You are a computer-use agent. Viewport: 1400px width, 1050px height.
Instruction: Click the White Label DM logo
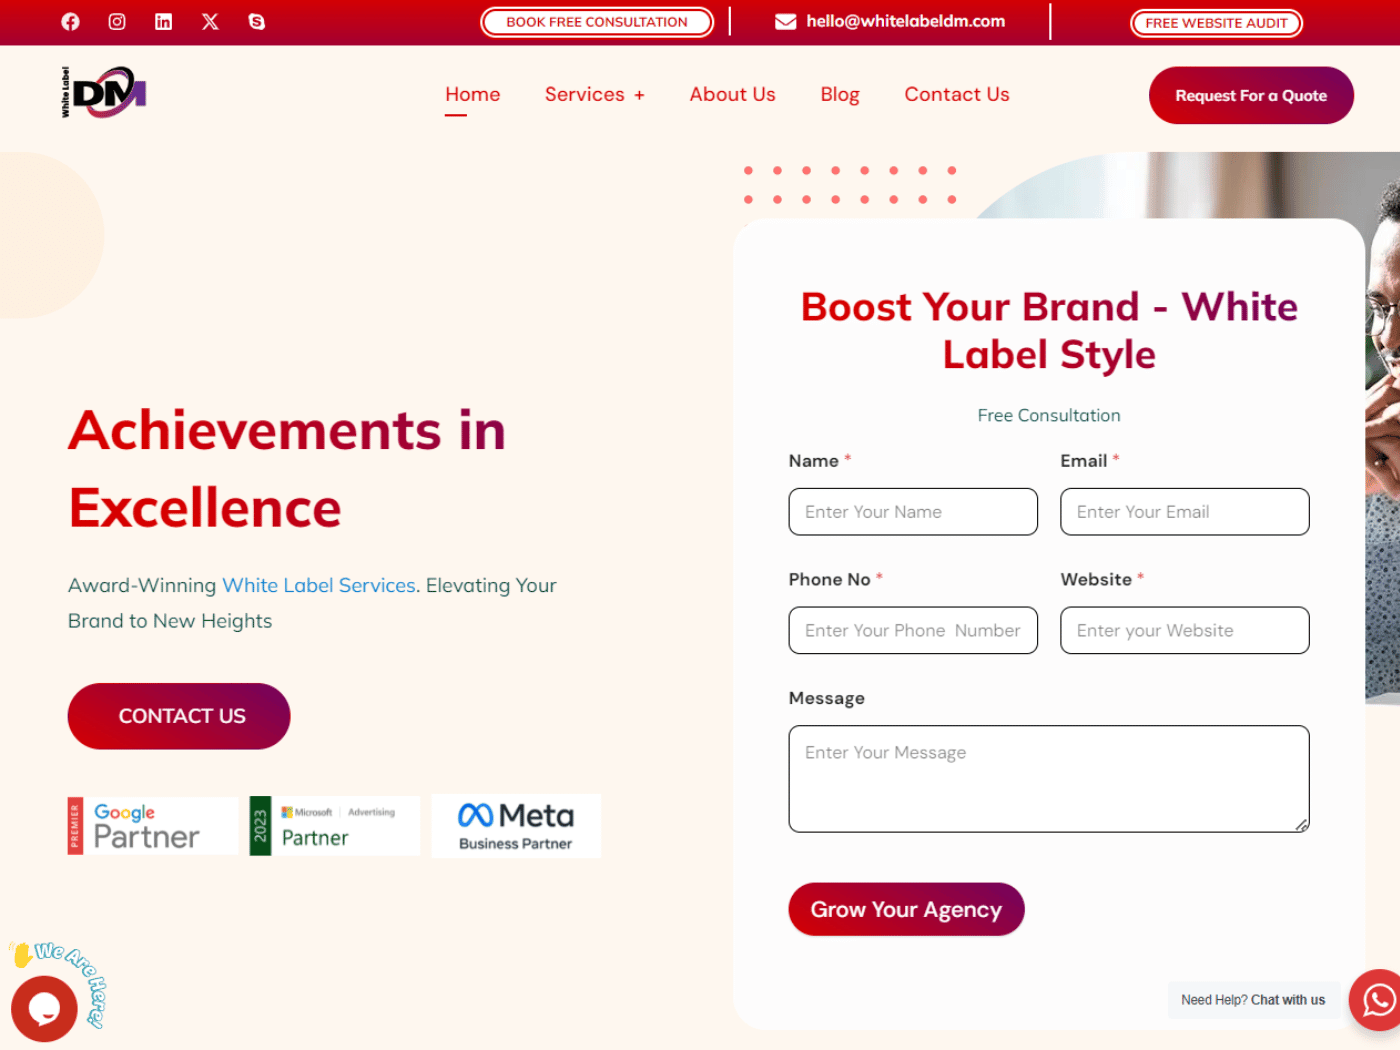click(104, 92)
